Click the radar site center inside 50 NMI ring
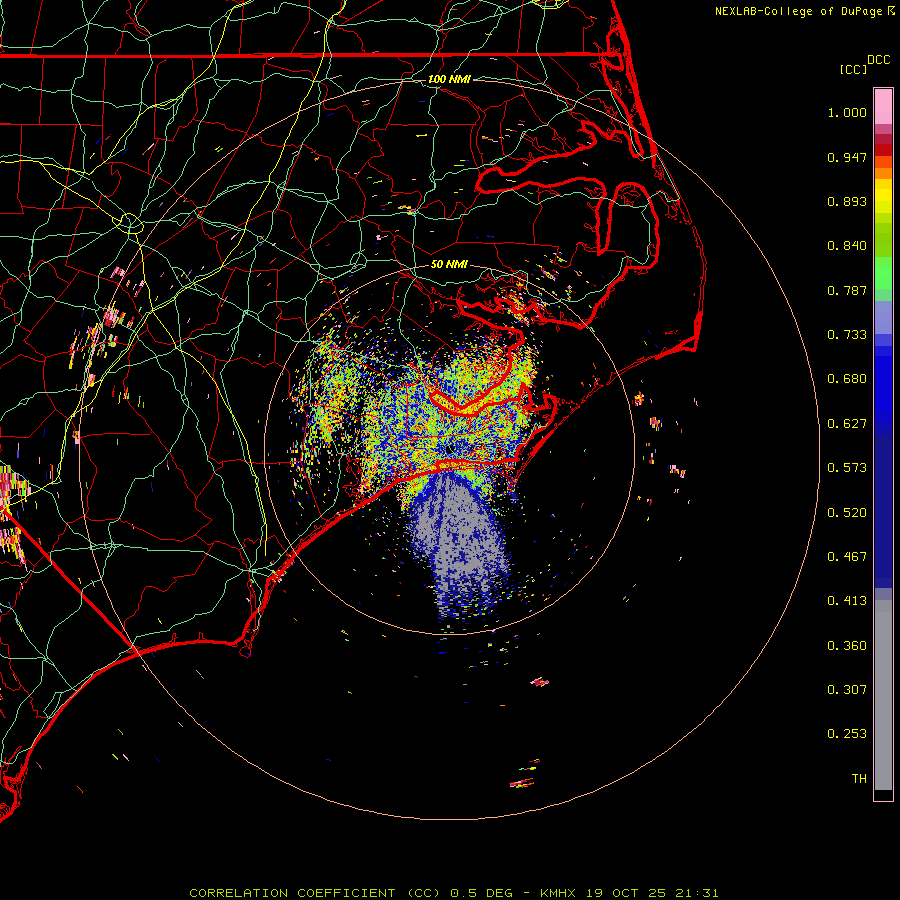Image resolution: width=900 pixels, height=900 pixels. pyautogui.click(x=449, y=449)
